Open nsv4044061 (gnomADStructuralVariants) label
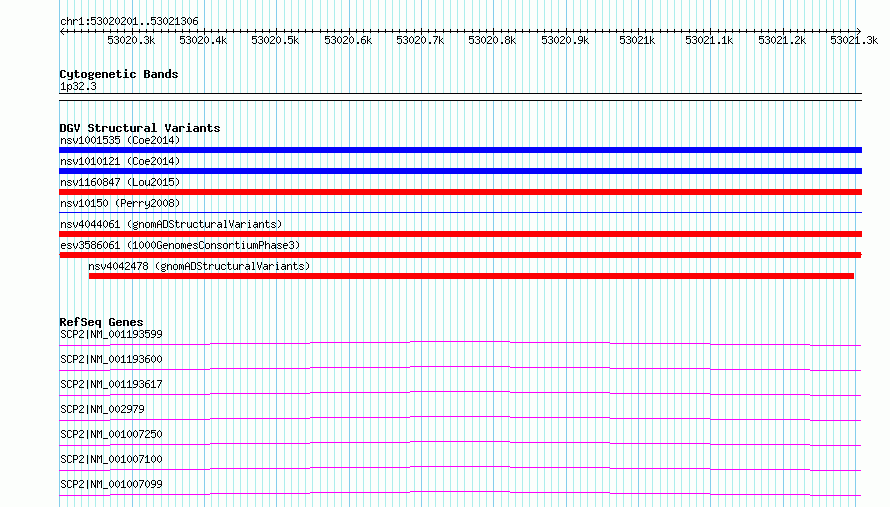The height and width of the screenshot is (507, 890). [x=171, y=224]
